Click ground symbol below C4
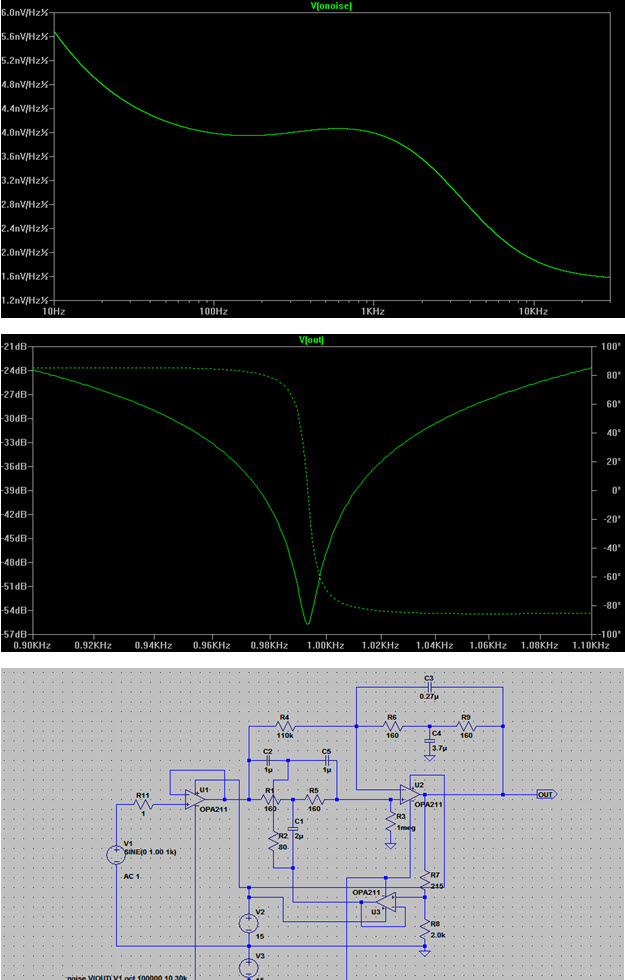 click(x=429, y=758)
